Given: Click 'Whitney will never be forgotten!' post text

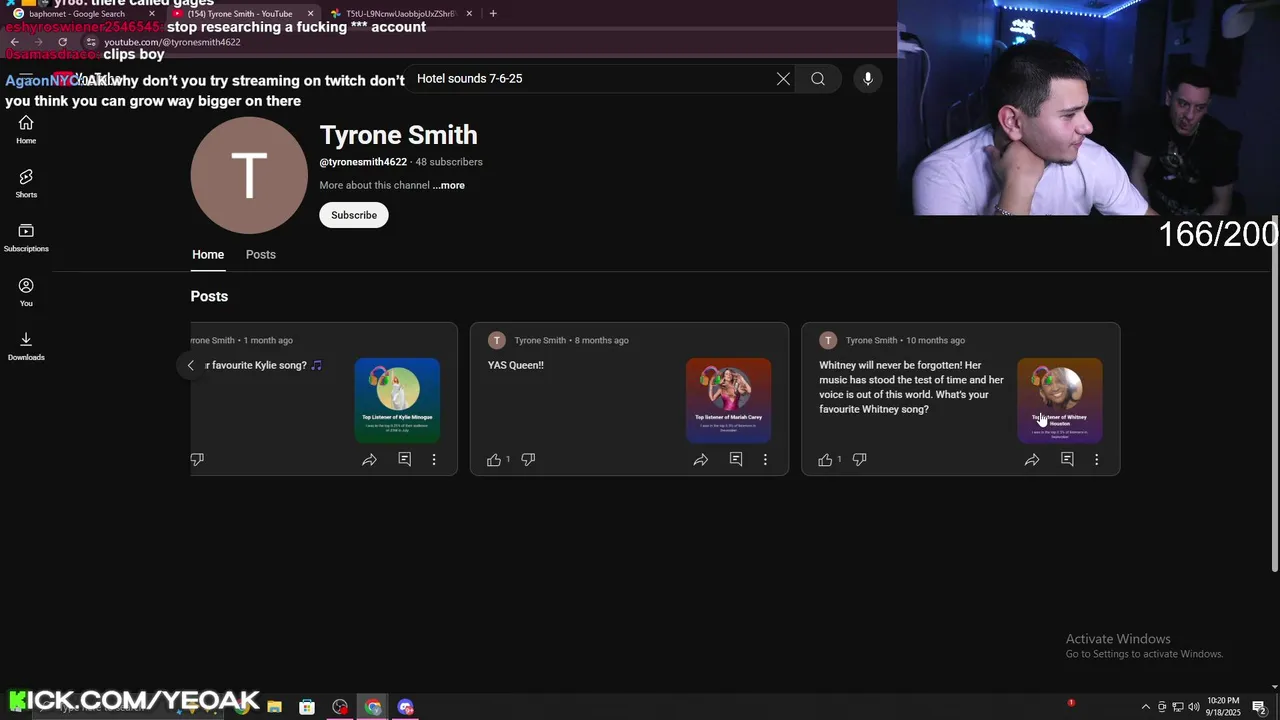Looking at the screenshot, I should 911,387.
